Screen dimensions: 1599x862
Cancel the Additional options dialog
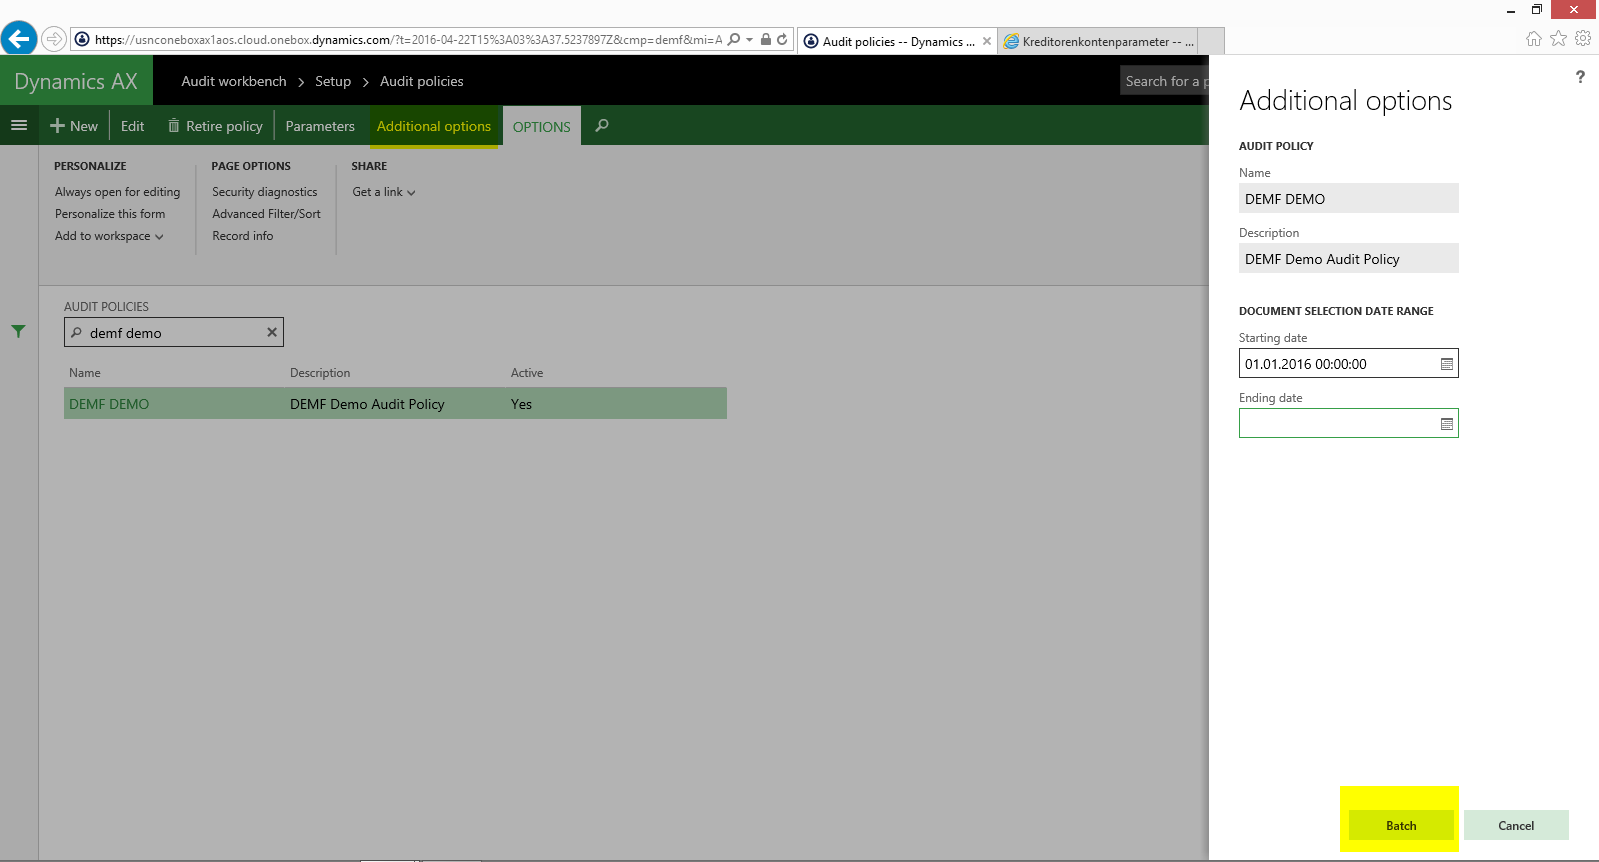1515,825
